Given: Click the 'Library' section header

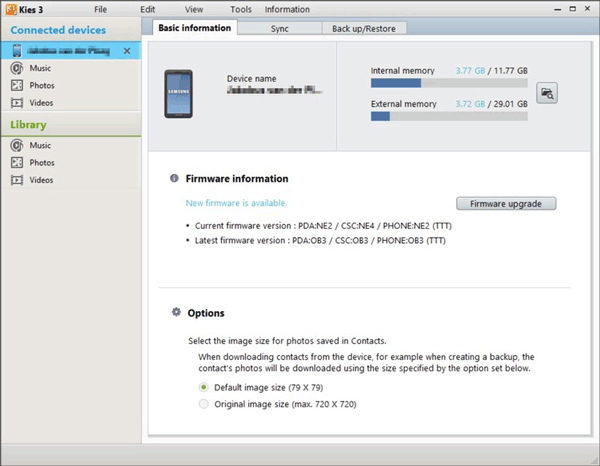Looking at the screenshot, I should (28, 125).
